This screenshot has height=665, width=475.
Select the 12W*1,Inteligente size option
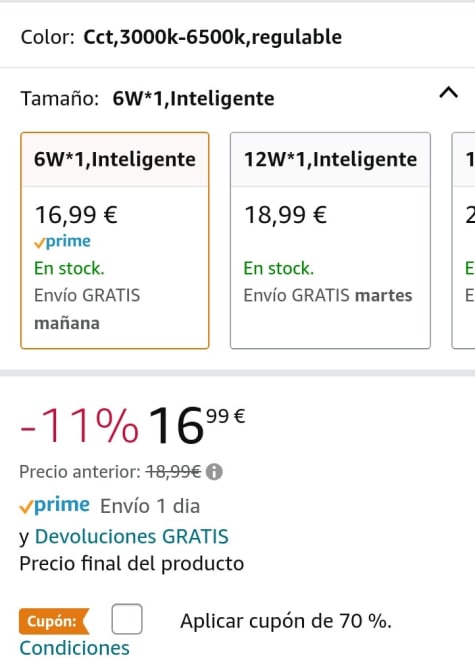[x=330, y=240]
